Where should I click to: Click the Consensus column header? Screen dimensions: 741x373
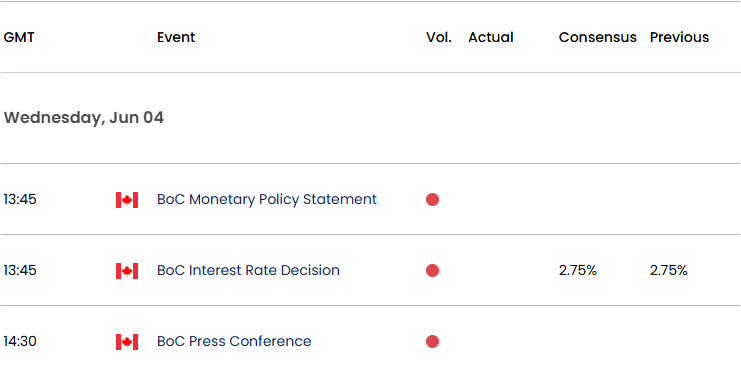[598, 37]
